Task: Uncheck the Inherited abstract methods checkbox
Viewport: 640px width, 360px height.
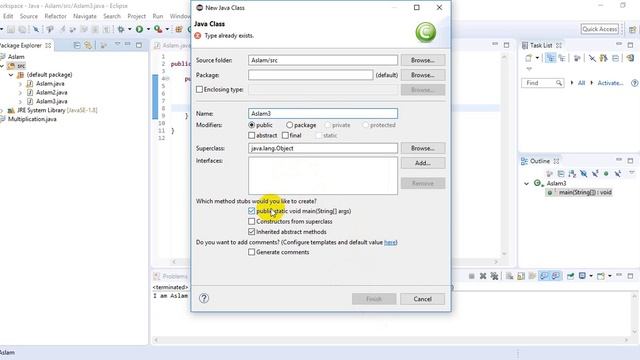Action: point(251,231)
